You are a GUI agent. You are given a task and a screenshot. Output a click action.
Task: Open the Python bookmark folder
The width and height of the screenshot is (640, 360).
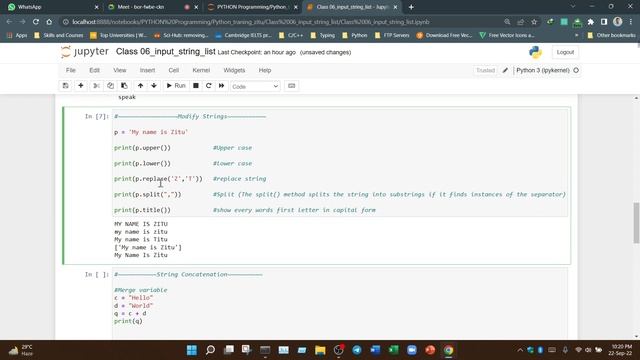[x=355, y=36]
